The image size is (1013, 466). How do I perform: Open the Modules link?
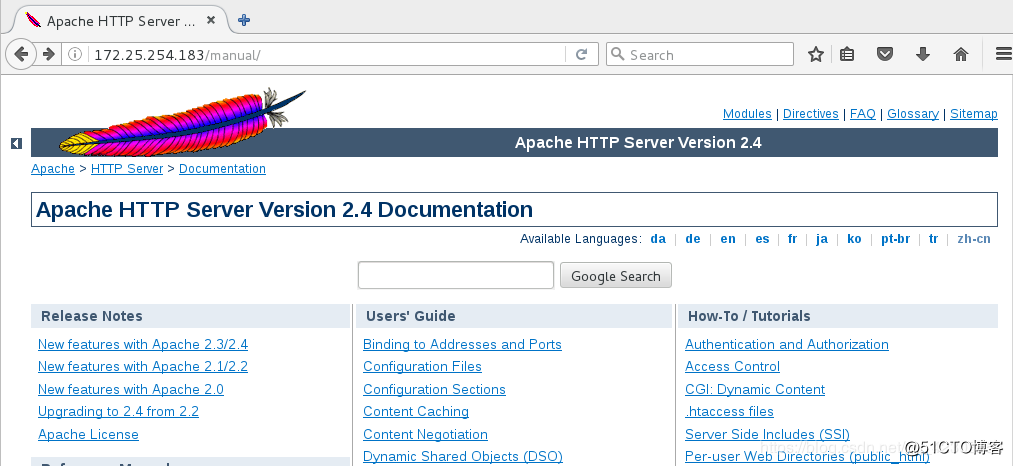(x=747, y=114)
